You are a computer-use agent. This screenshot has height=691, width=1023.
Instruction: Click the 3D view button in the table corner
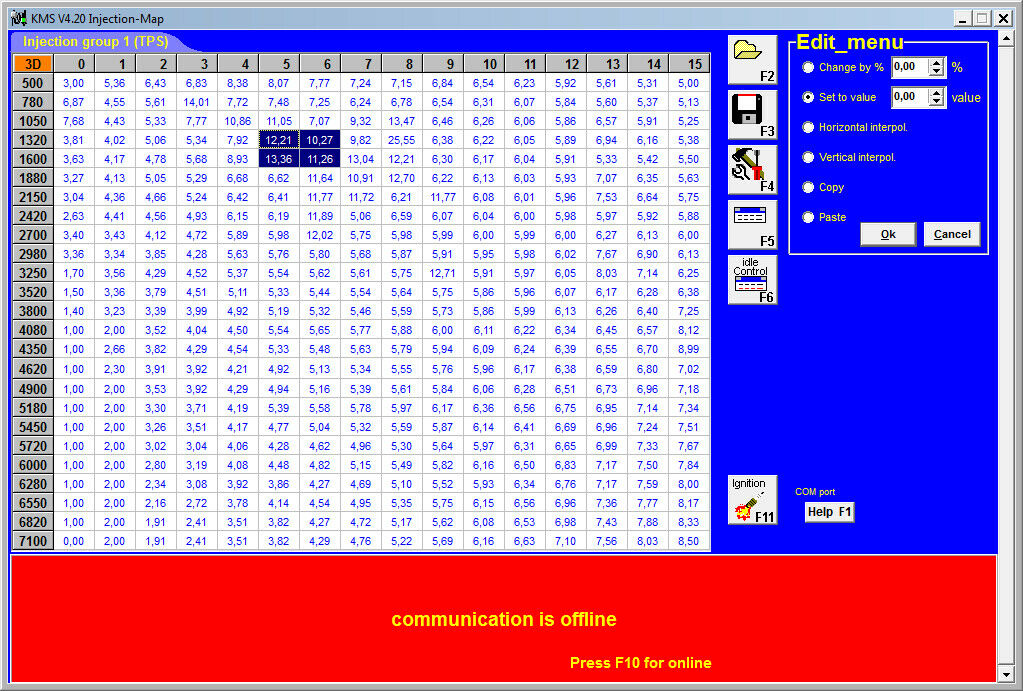click(x=33, y=64)
